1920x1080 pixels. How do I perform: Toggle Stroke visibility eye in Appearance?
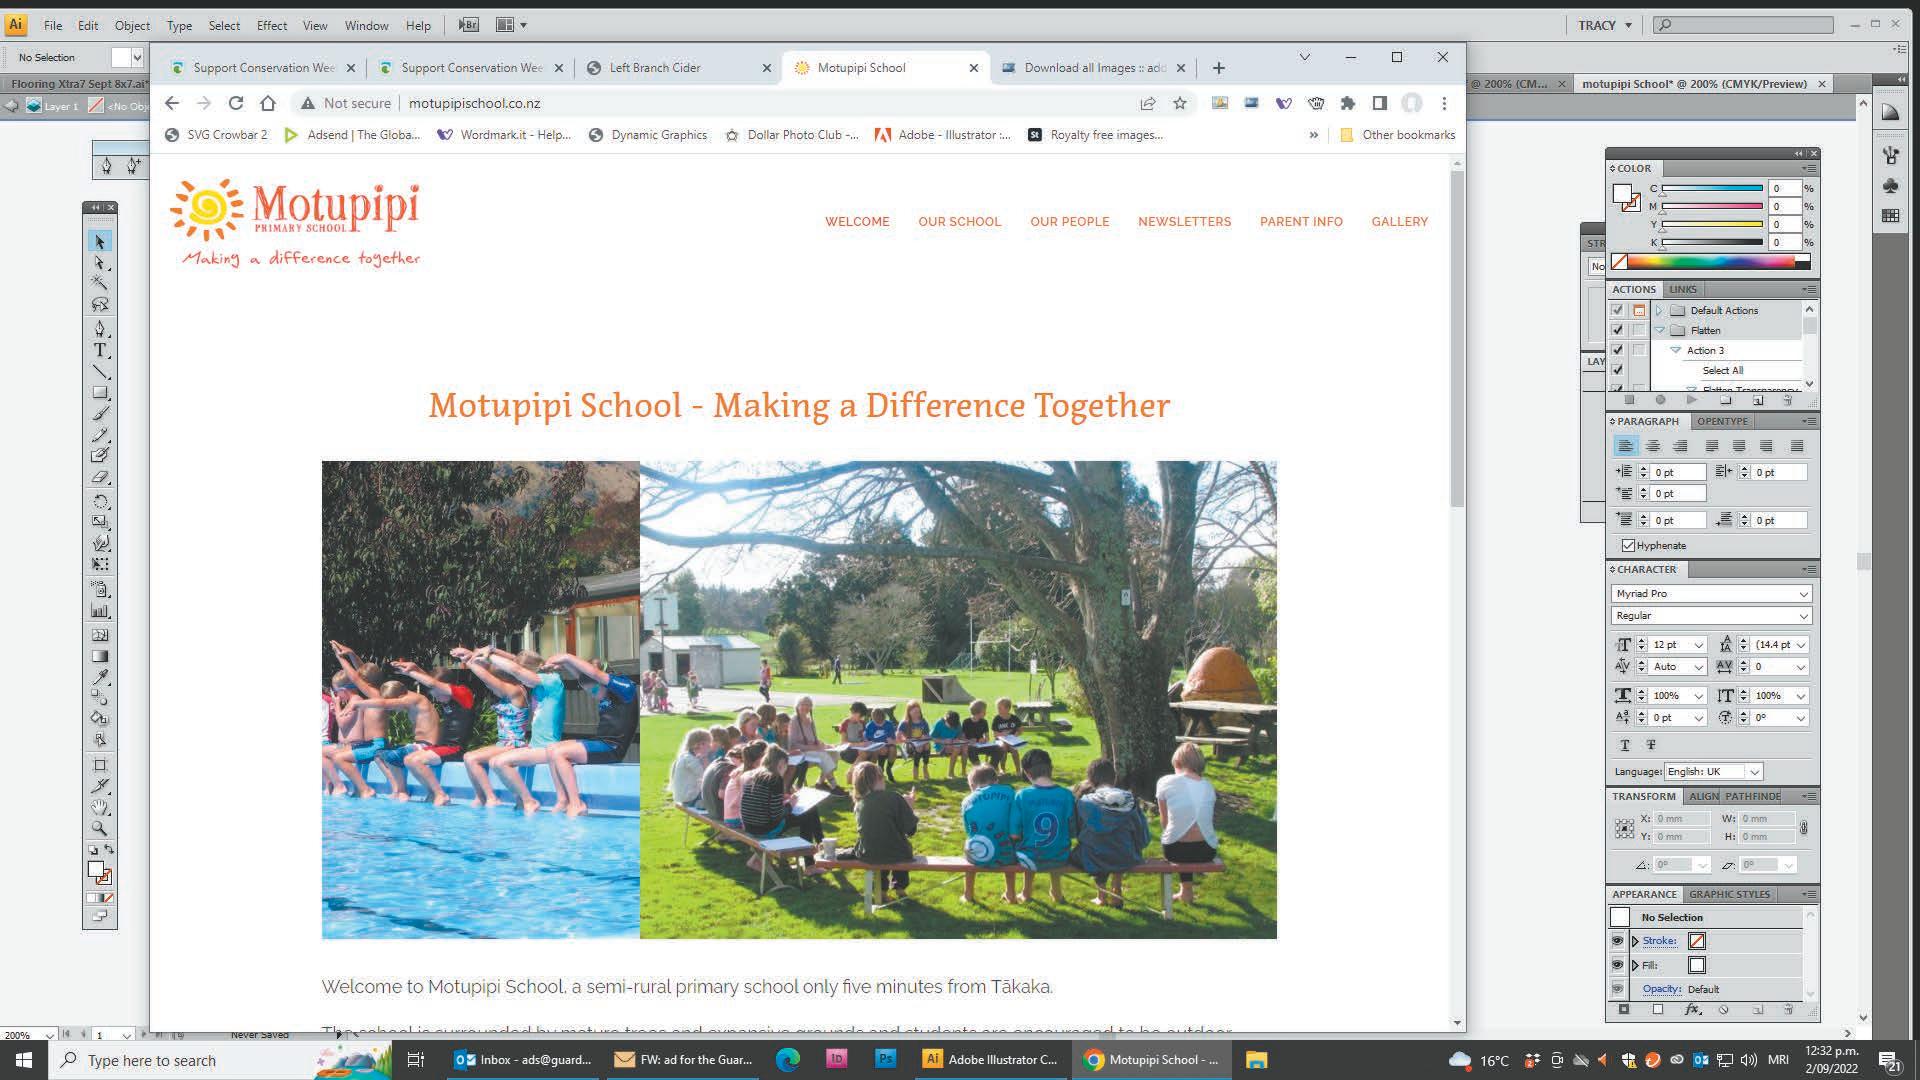pos(1617,941)
